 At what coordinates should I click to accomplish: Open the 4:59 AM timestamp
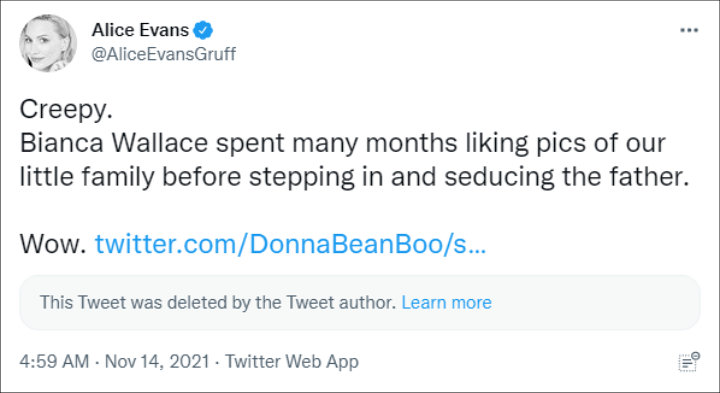(x=54, y=361)
